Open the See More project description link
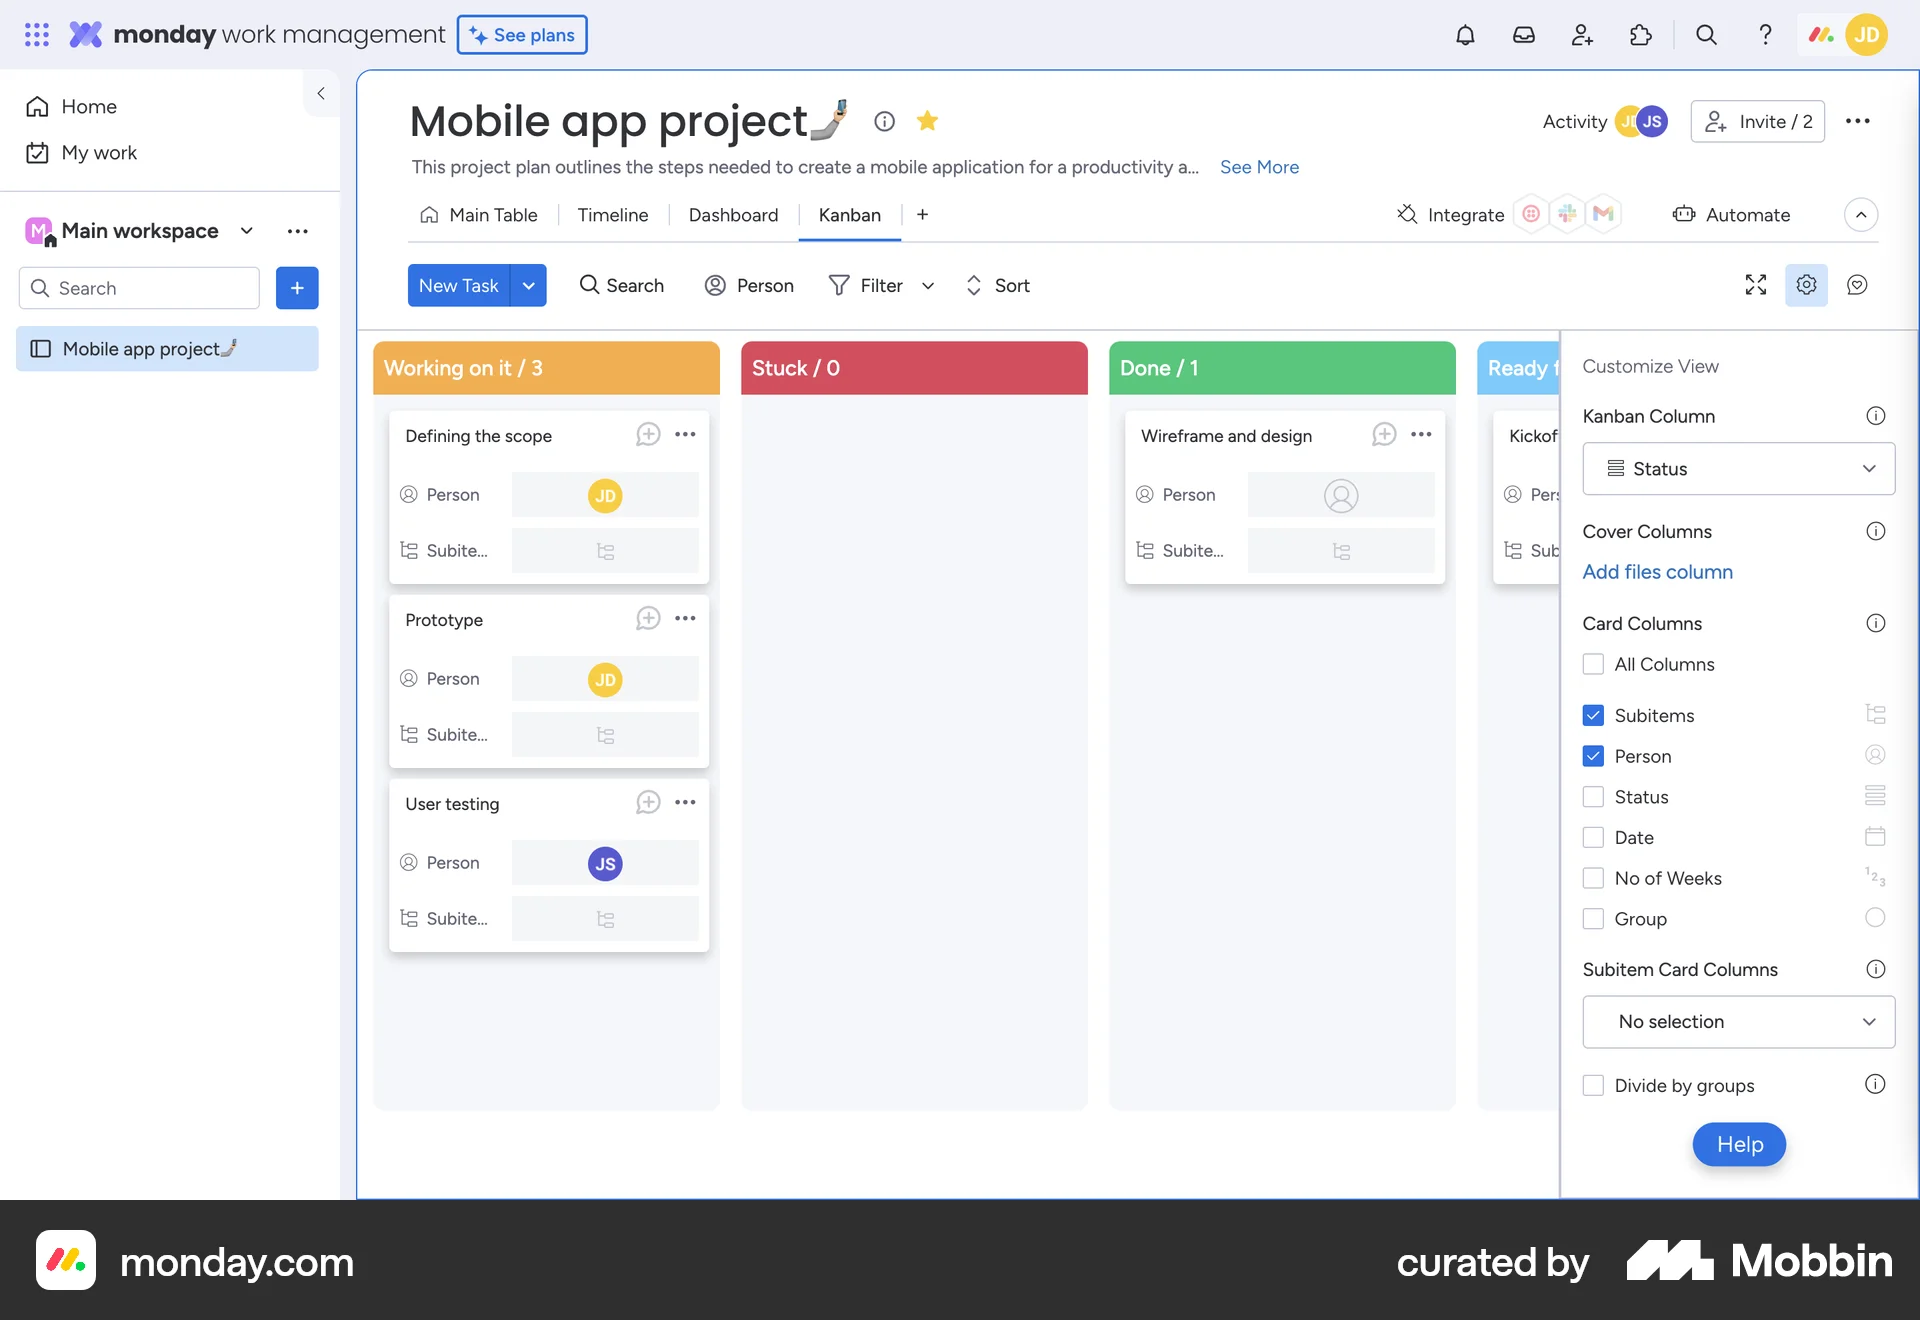This screenshot has width=1920, height=1320. [1259, 167]
